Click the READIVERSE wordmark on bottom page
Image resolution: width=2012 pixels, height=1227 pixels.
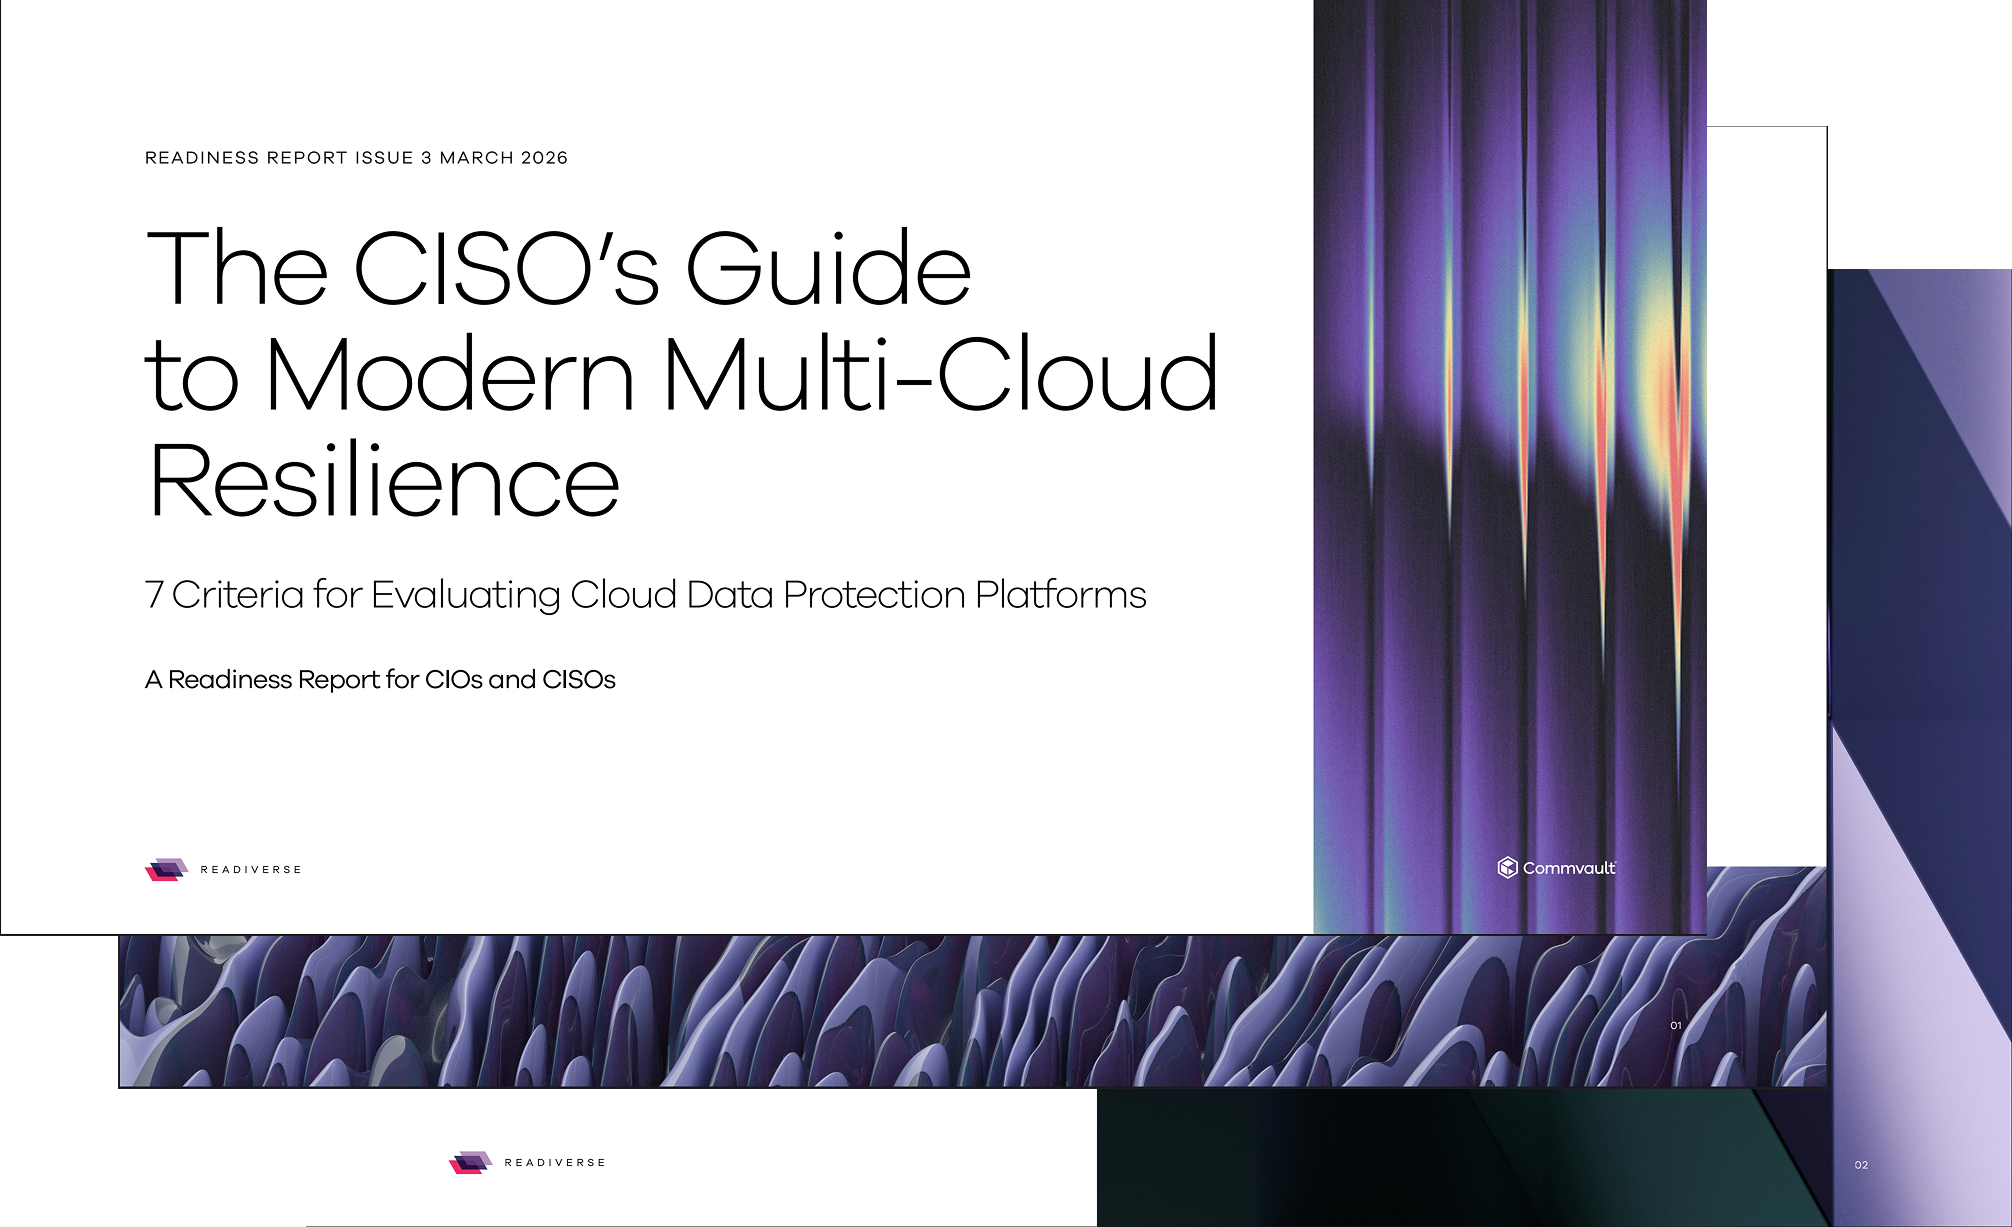tap(555, 1163)
